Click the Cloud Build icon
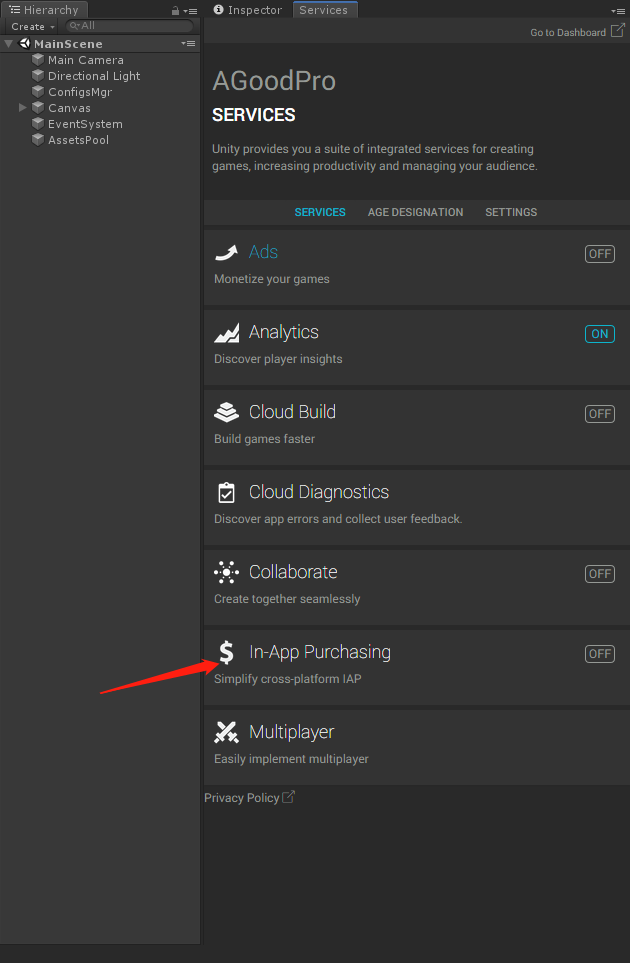 tap(226, 412)
